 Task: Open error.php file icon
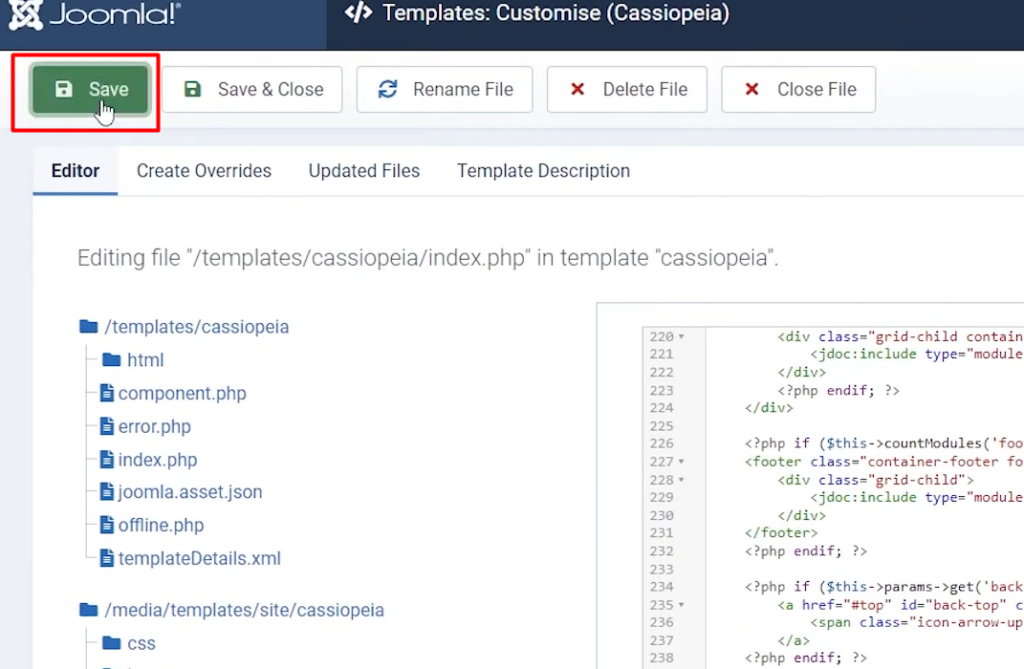click(x=108, y=427)
